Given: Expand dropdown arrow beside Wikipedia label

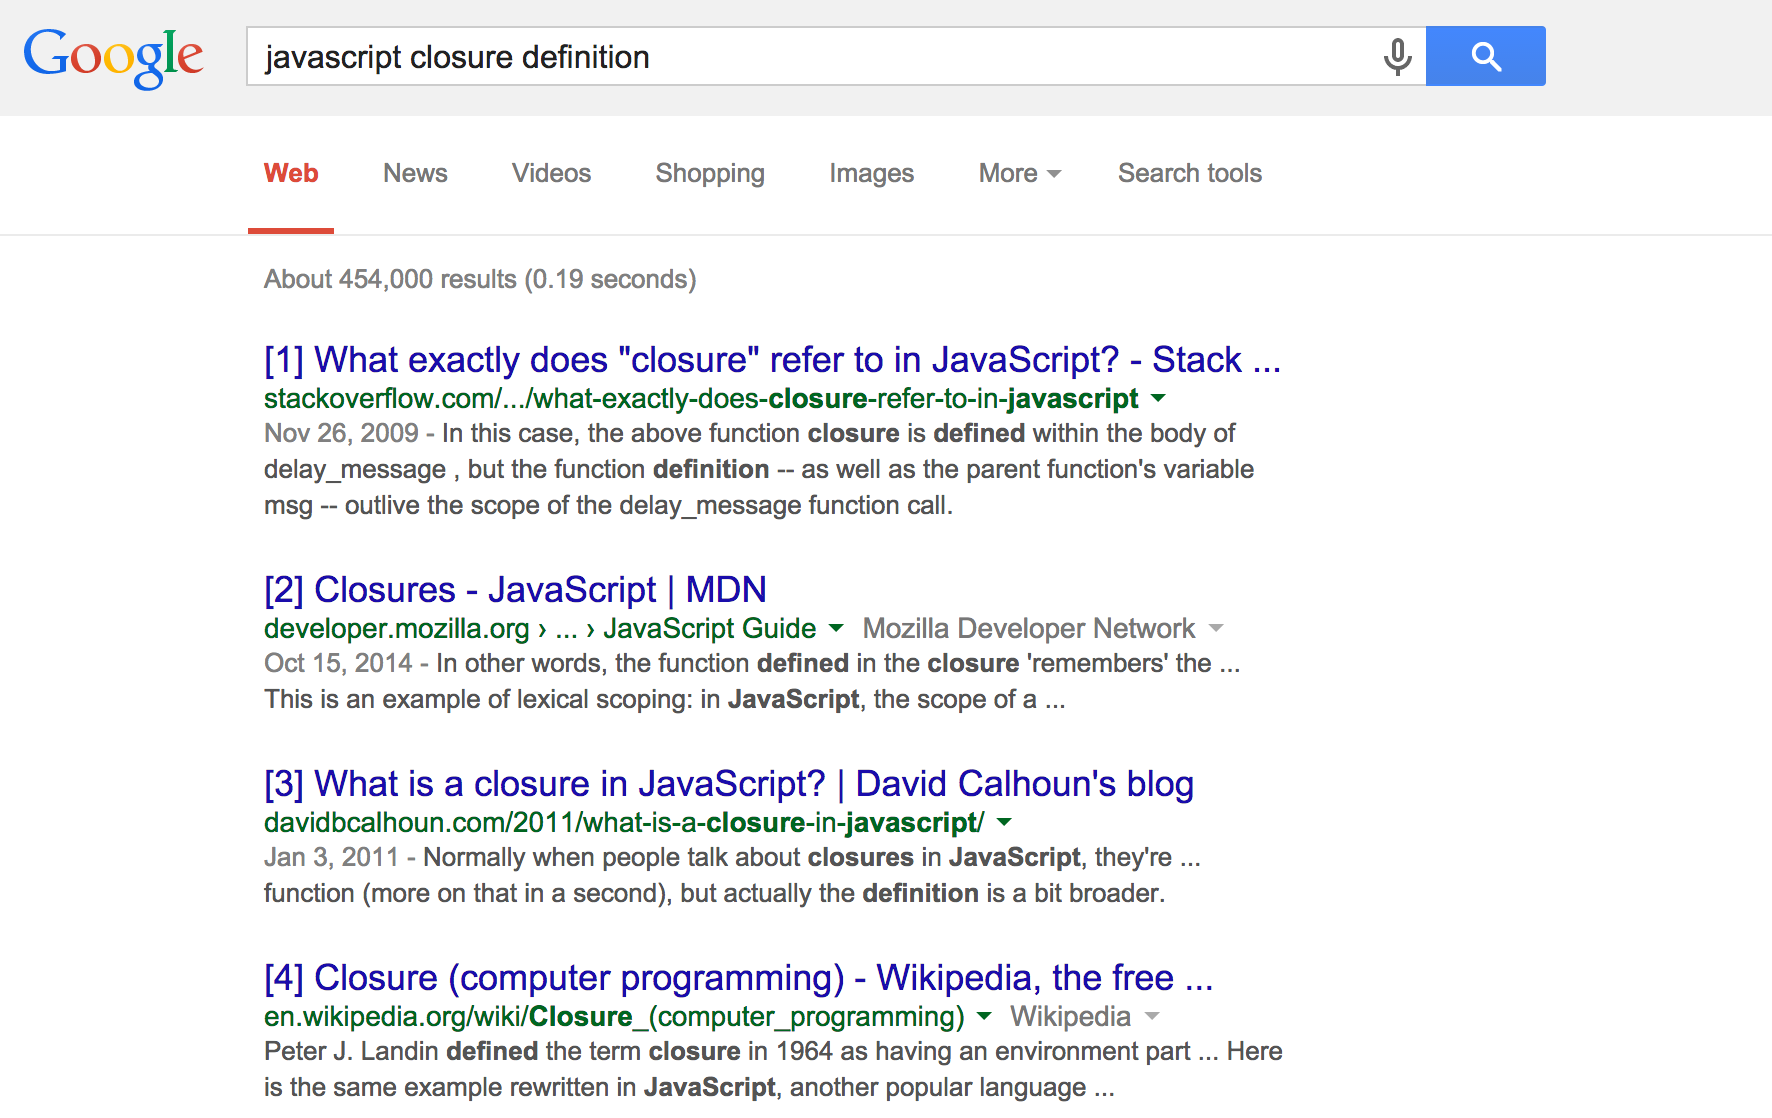Looking at the screenshot, I should point(1152,1016).
